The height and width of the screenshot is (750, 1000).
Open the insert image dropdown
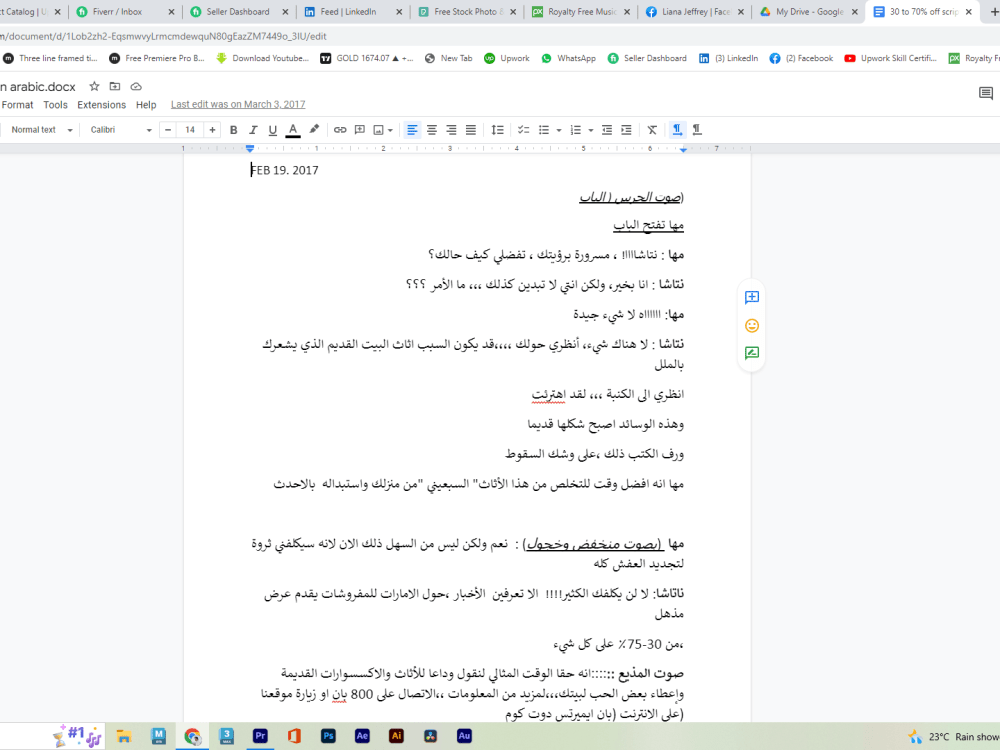coord(383,130)
